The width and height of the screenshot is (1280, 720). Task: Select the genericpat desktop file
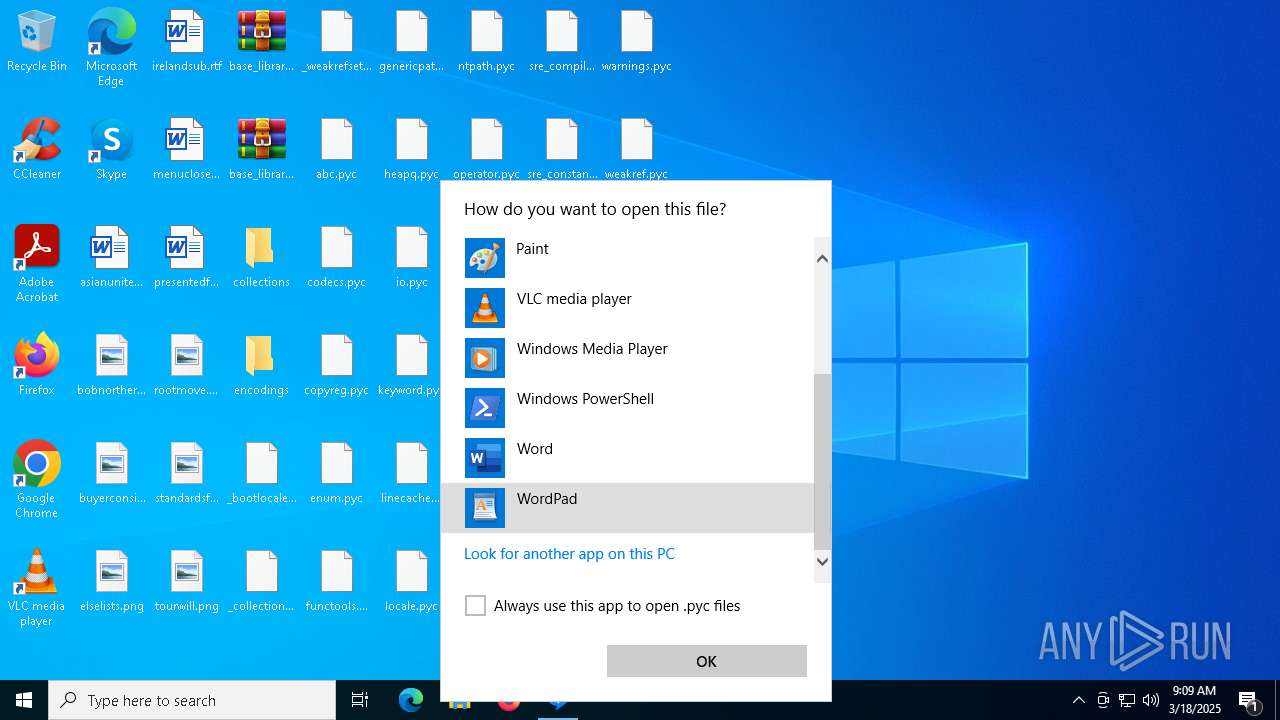(x=411, y=42)
